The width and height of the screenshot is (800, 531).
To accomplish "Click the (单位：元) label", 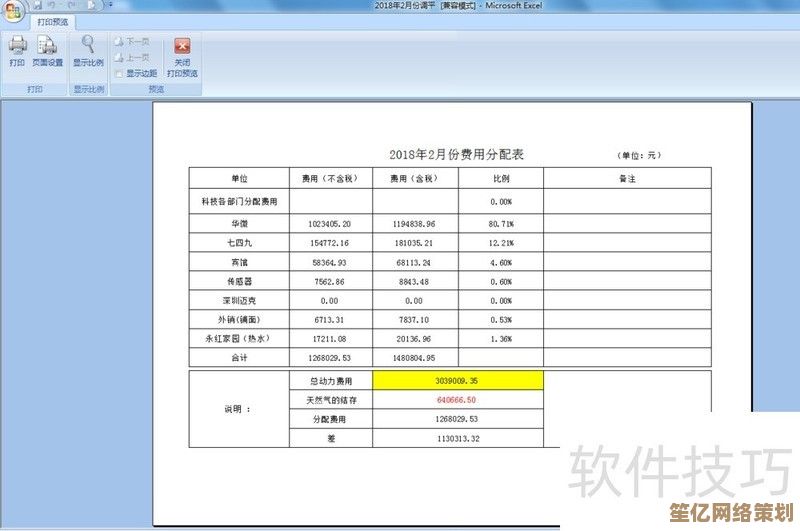I will (639, 155).
